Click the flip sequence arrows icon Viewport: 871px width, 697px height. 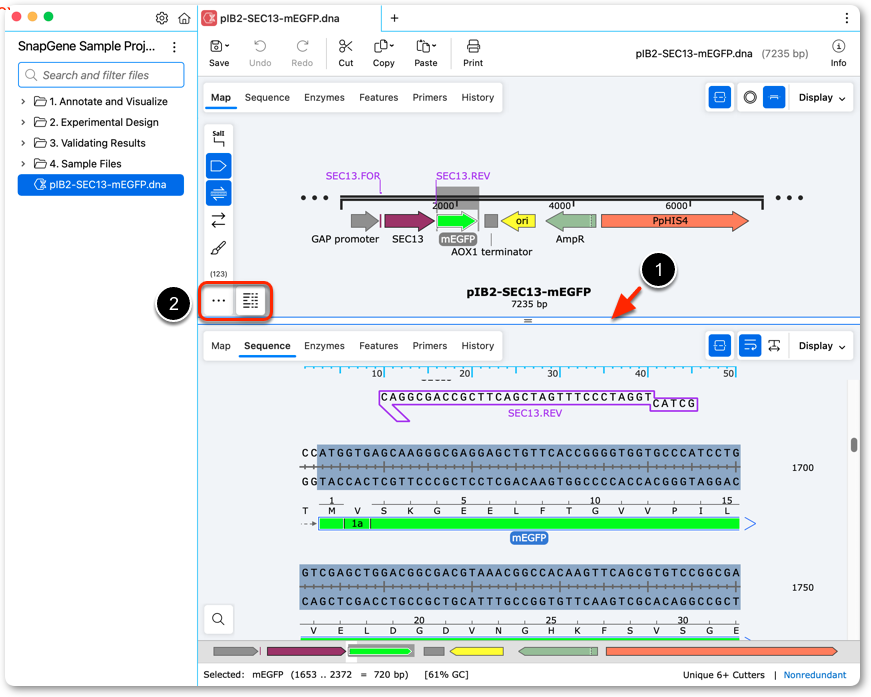(219, 220)
